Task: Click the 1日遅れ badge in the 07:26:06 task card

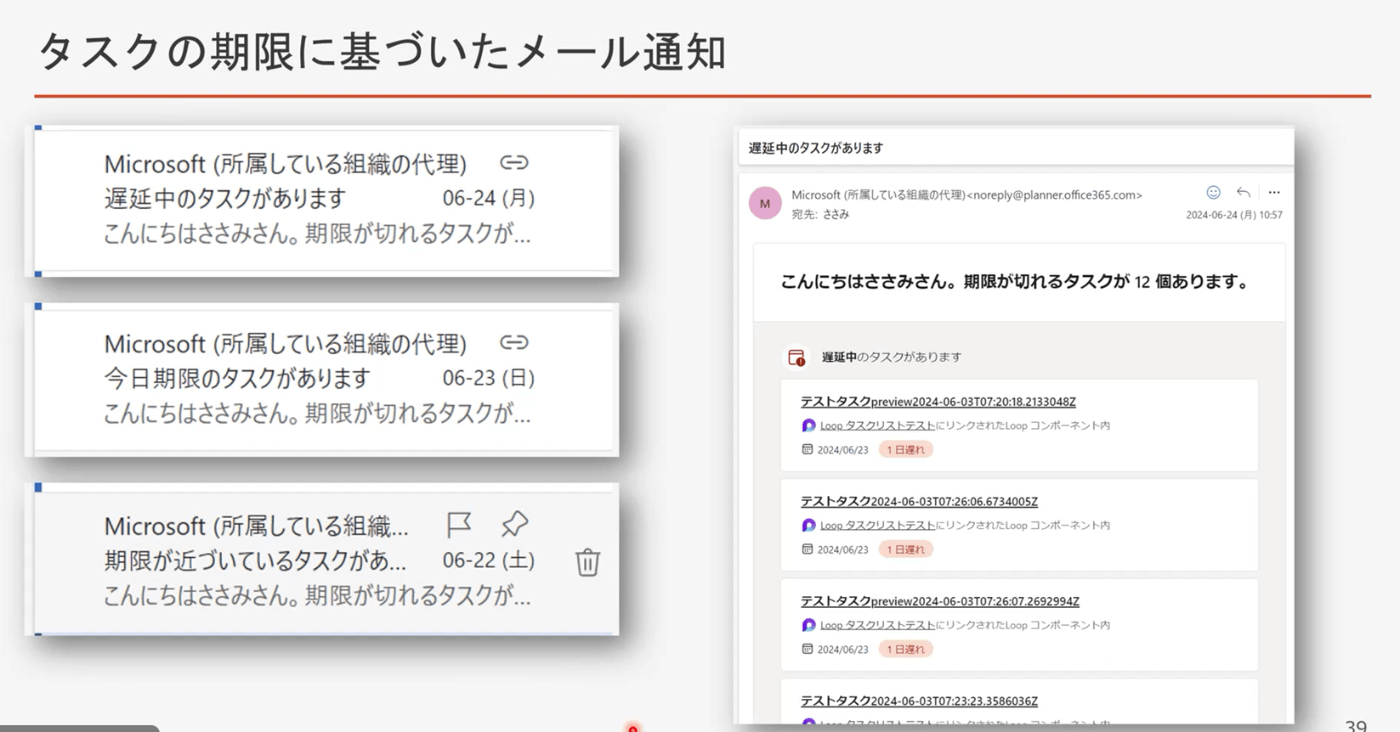Action: [x=906, y=549]
